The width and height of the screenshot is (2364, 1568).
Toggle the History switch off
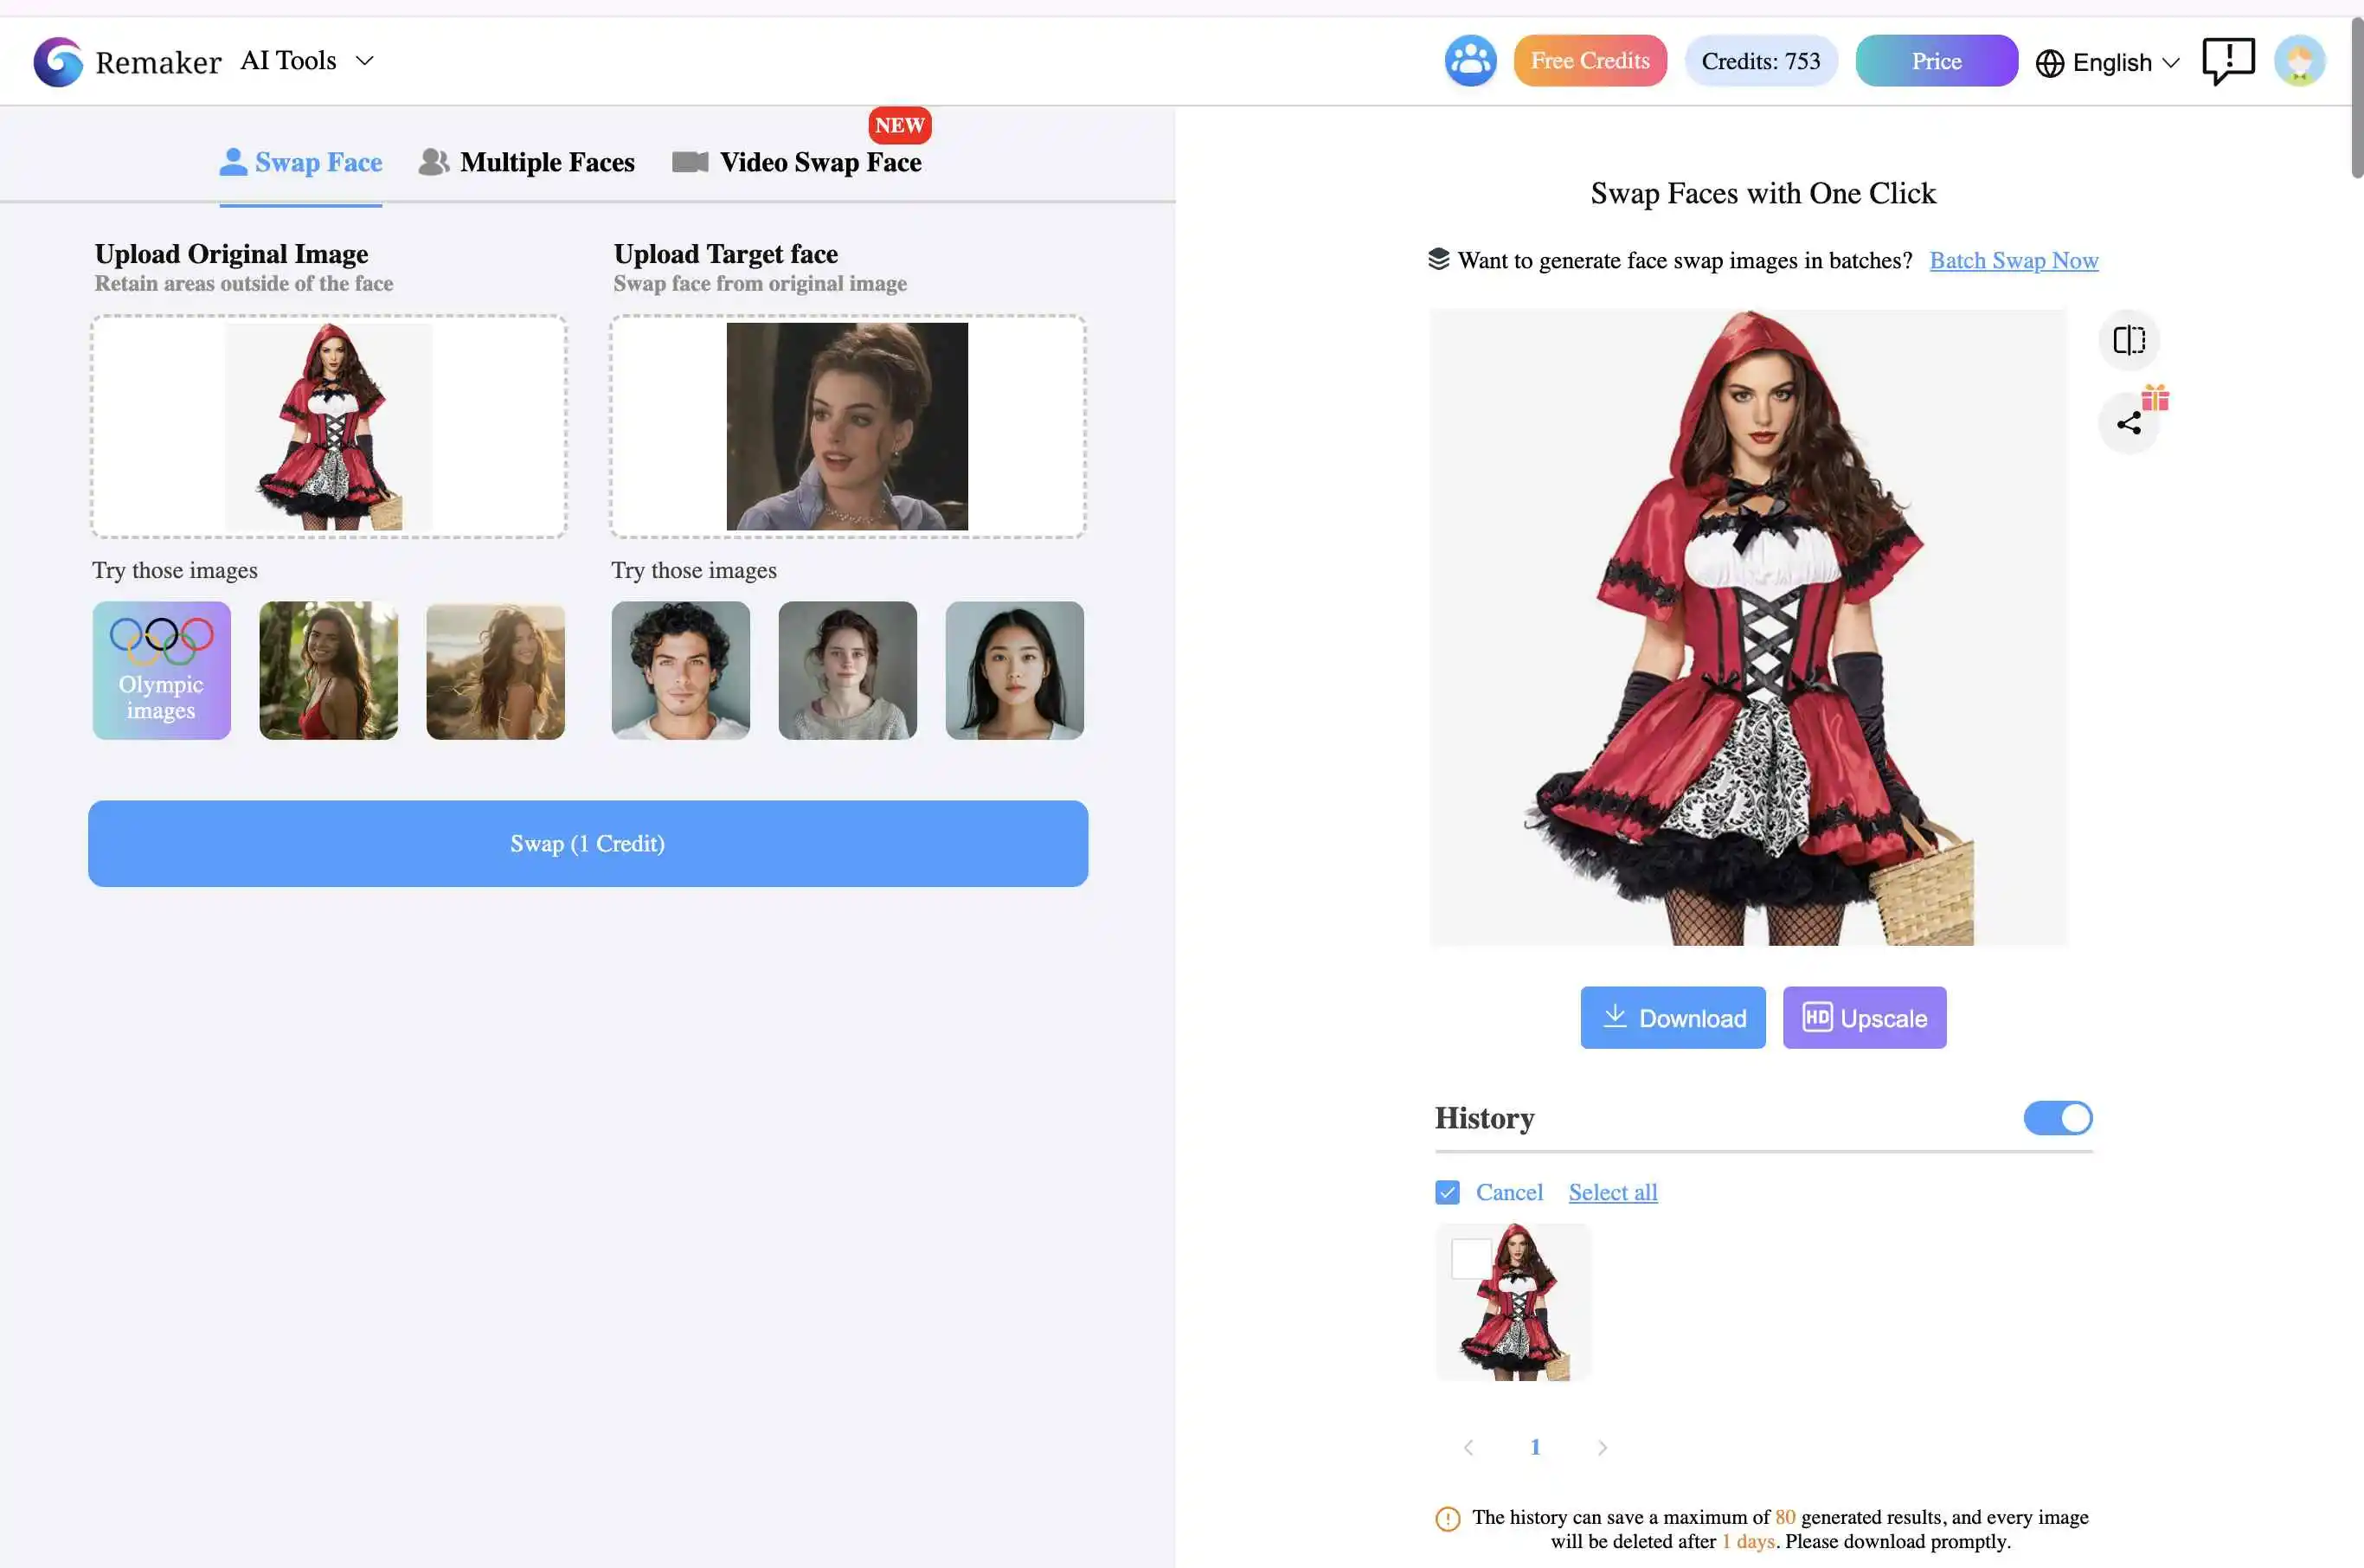(2057, 1118)
